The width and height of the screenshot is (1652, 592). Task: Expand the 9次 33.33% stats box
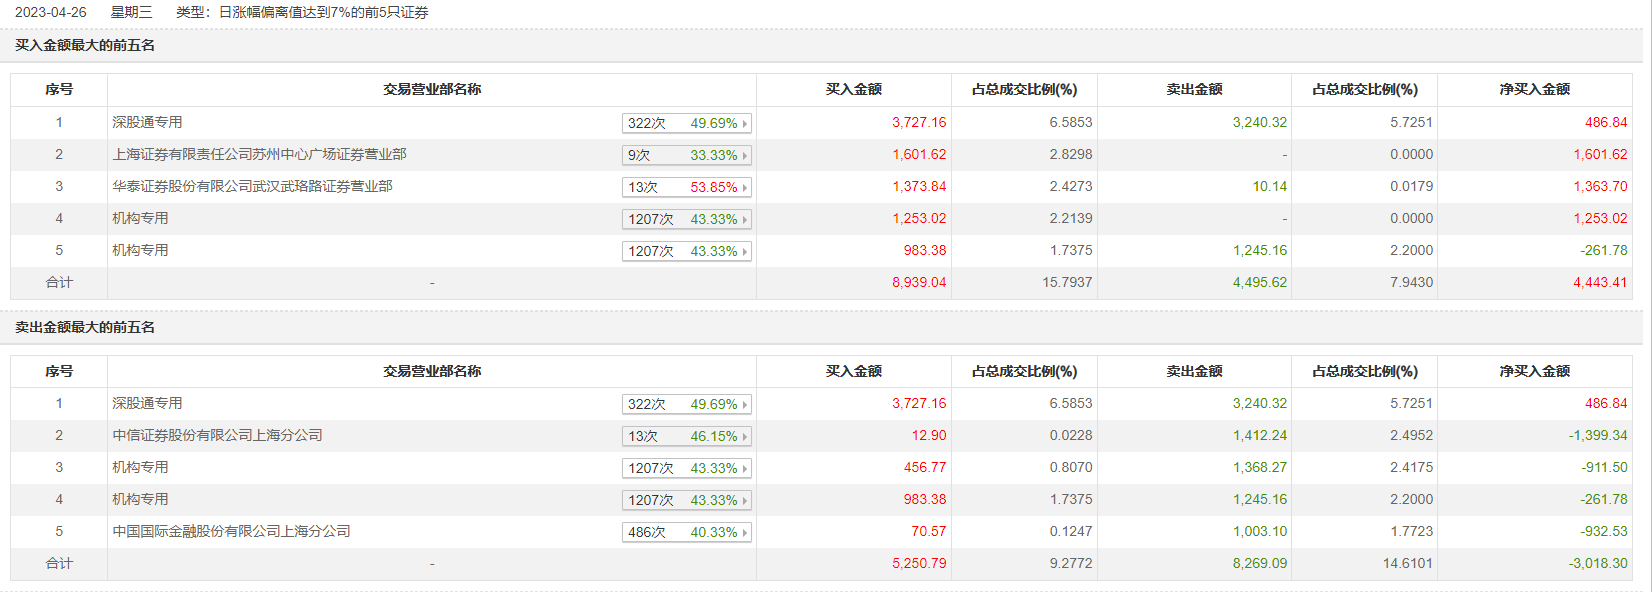pyautogui.click(x=686, y=155)
